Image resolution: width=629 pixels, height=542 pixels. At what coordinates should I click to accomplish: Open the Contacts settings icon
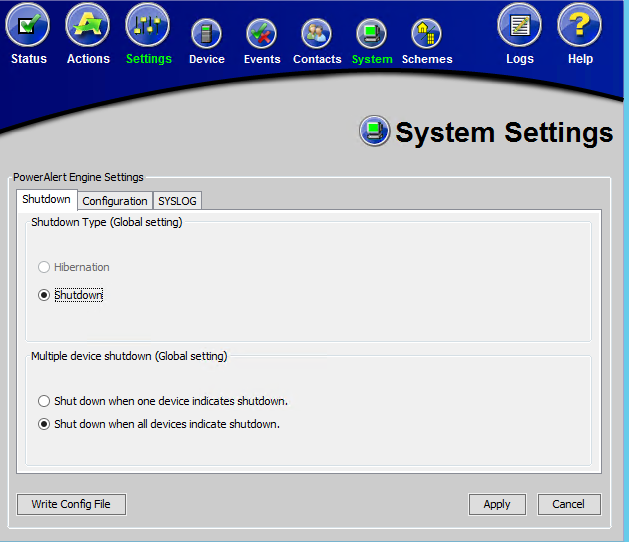pos(317,34)
